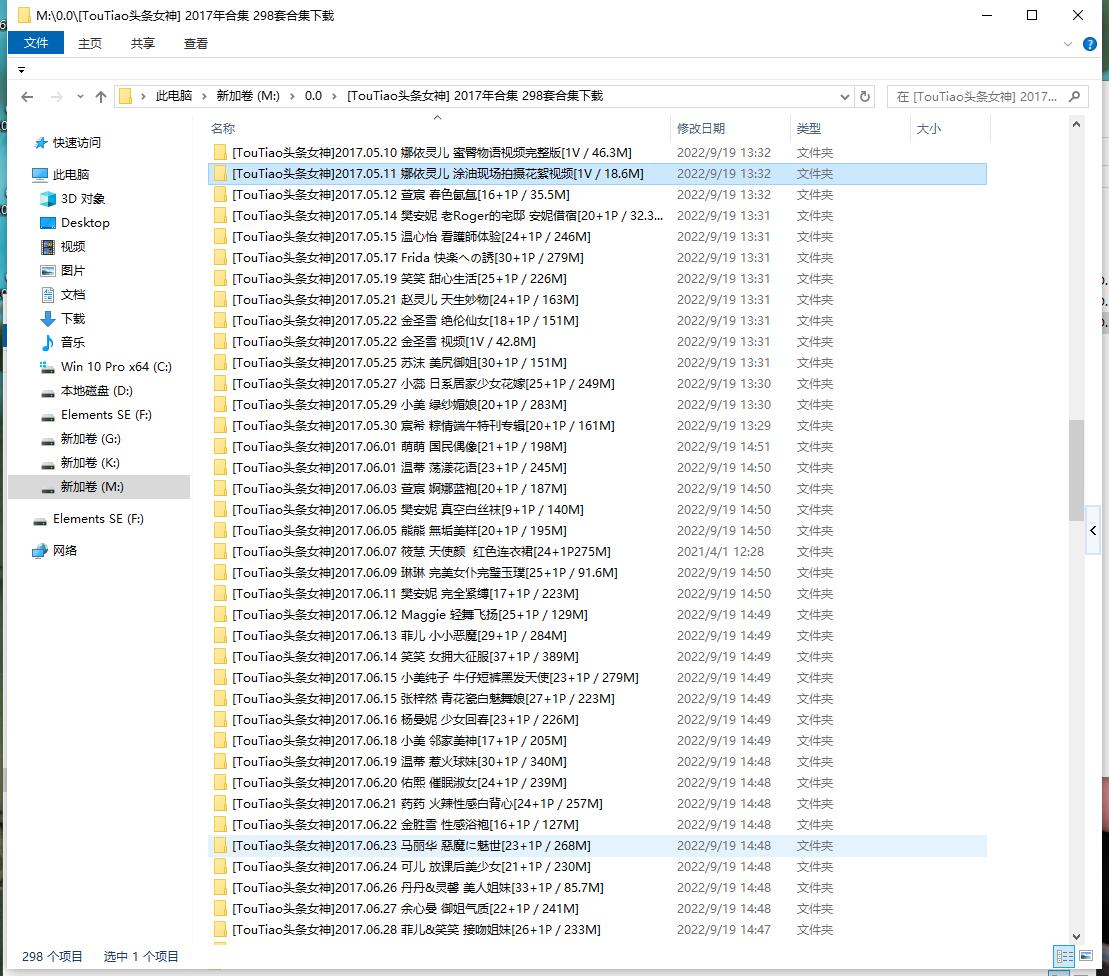Switch to details view in the status bar
Image resolution: width=1109 pixels, height=976 pixels.
click(1064, 956)
